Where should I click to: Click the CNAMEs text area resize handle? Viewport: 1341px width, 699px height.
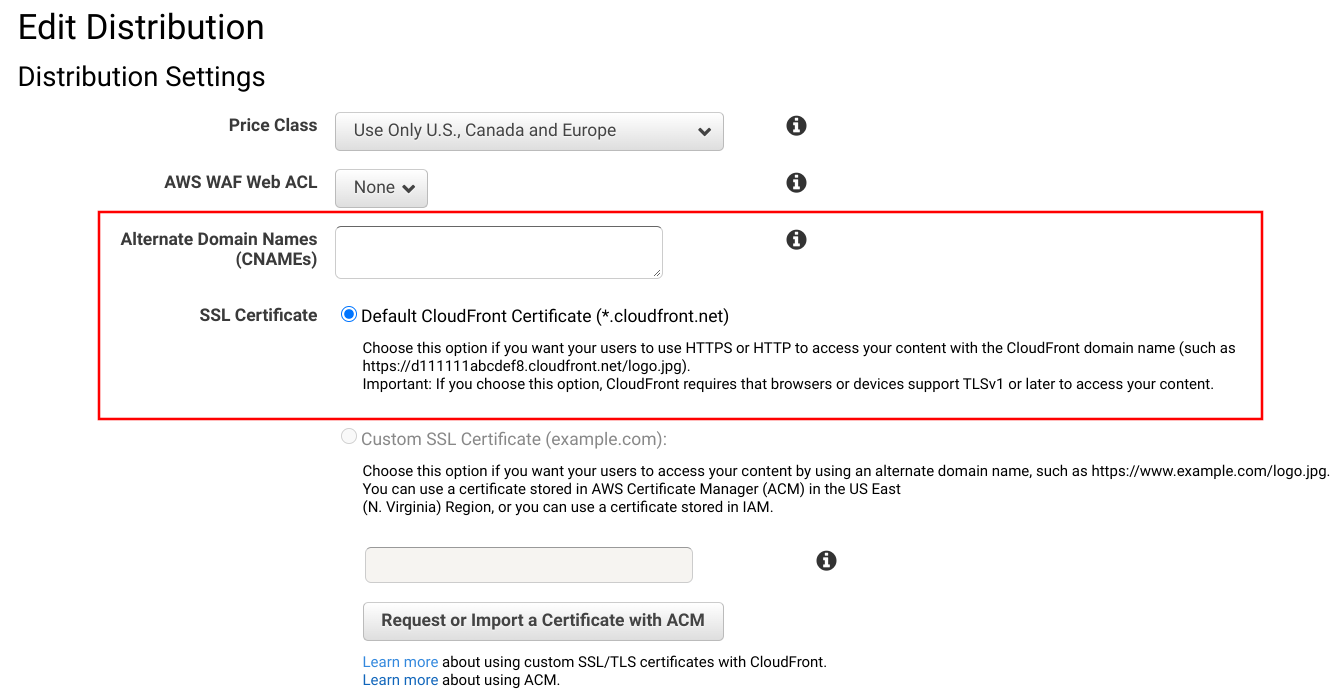tap(657, 273)
